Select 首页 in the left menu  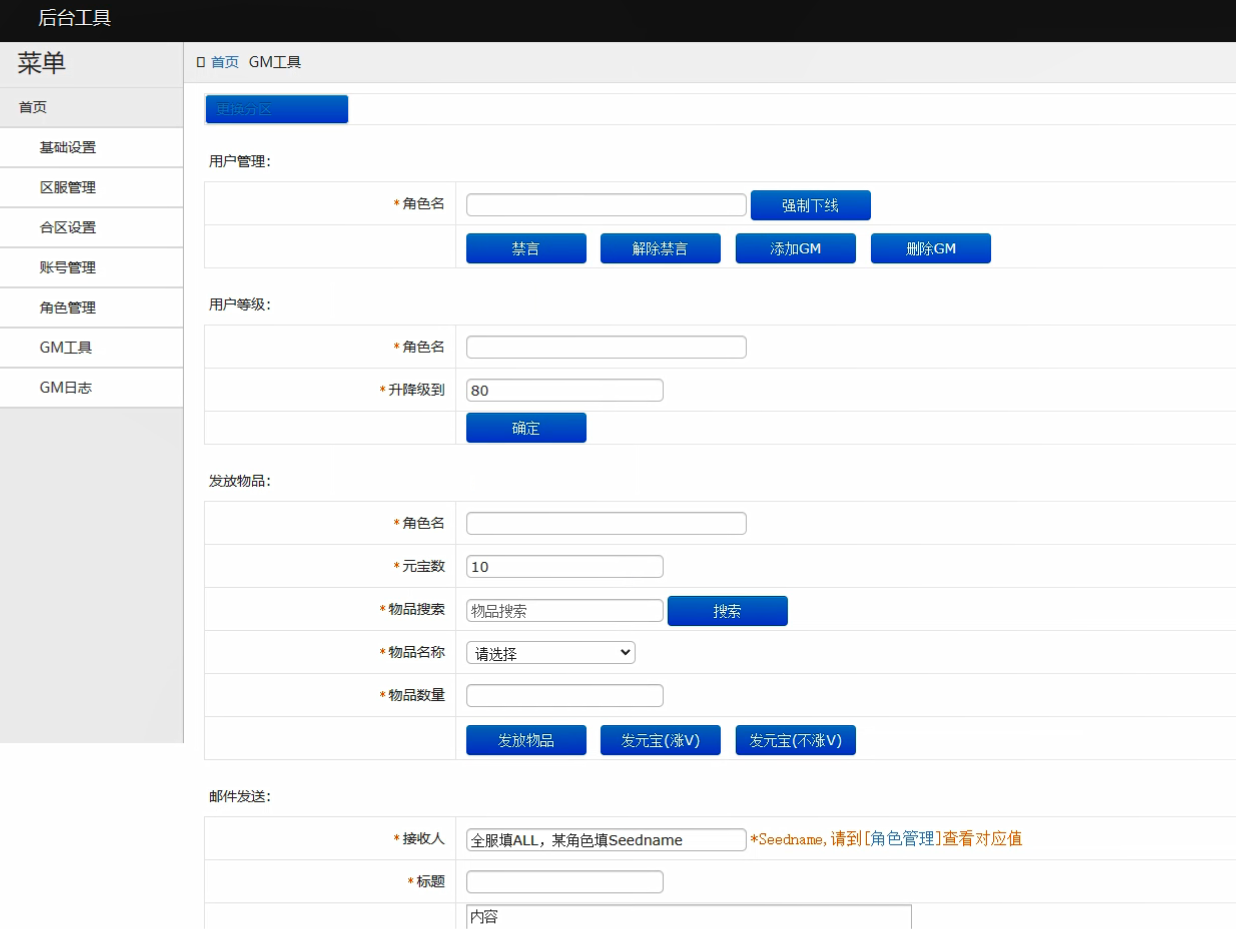pos(91,107)
